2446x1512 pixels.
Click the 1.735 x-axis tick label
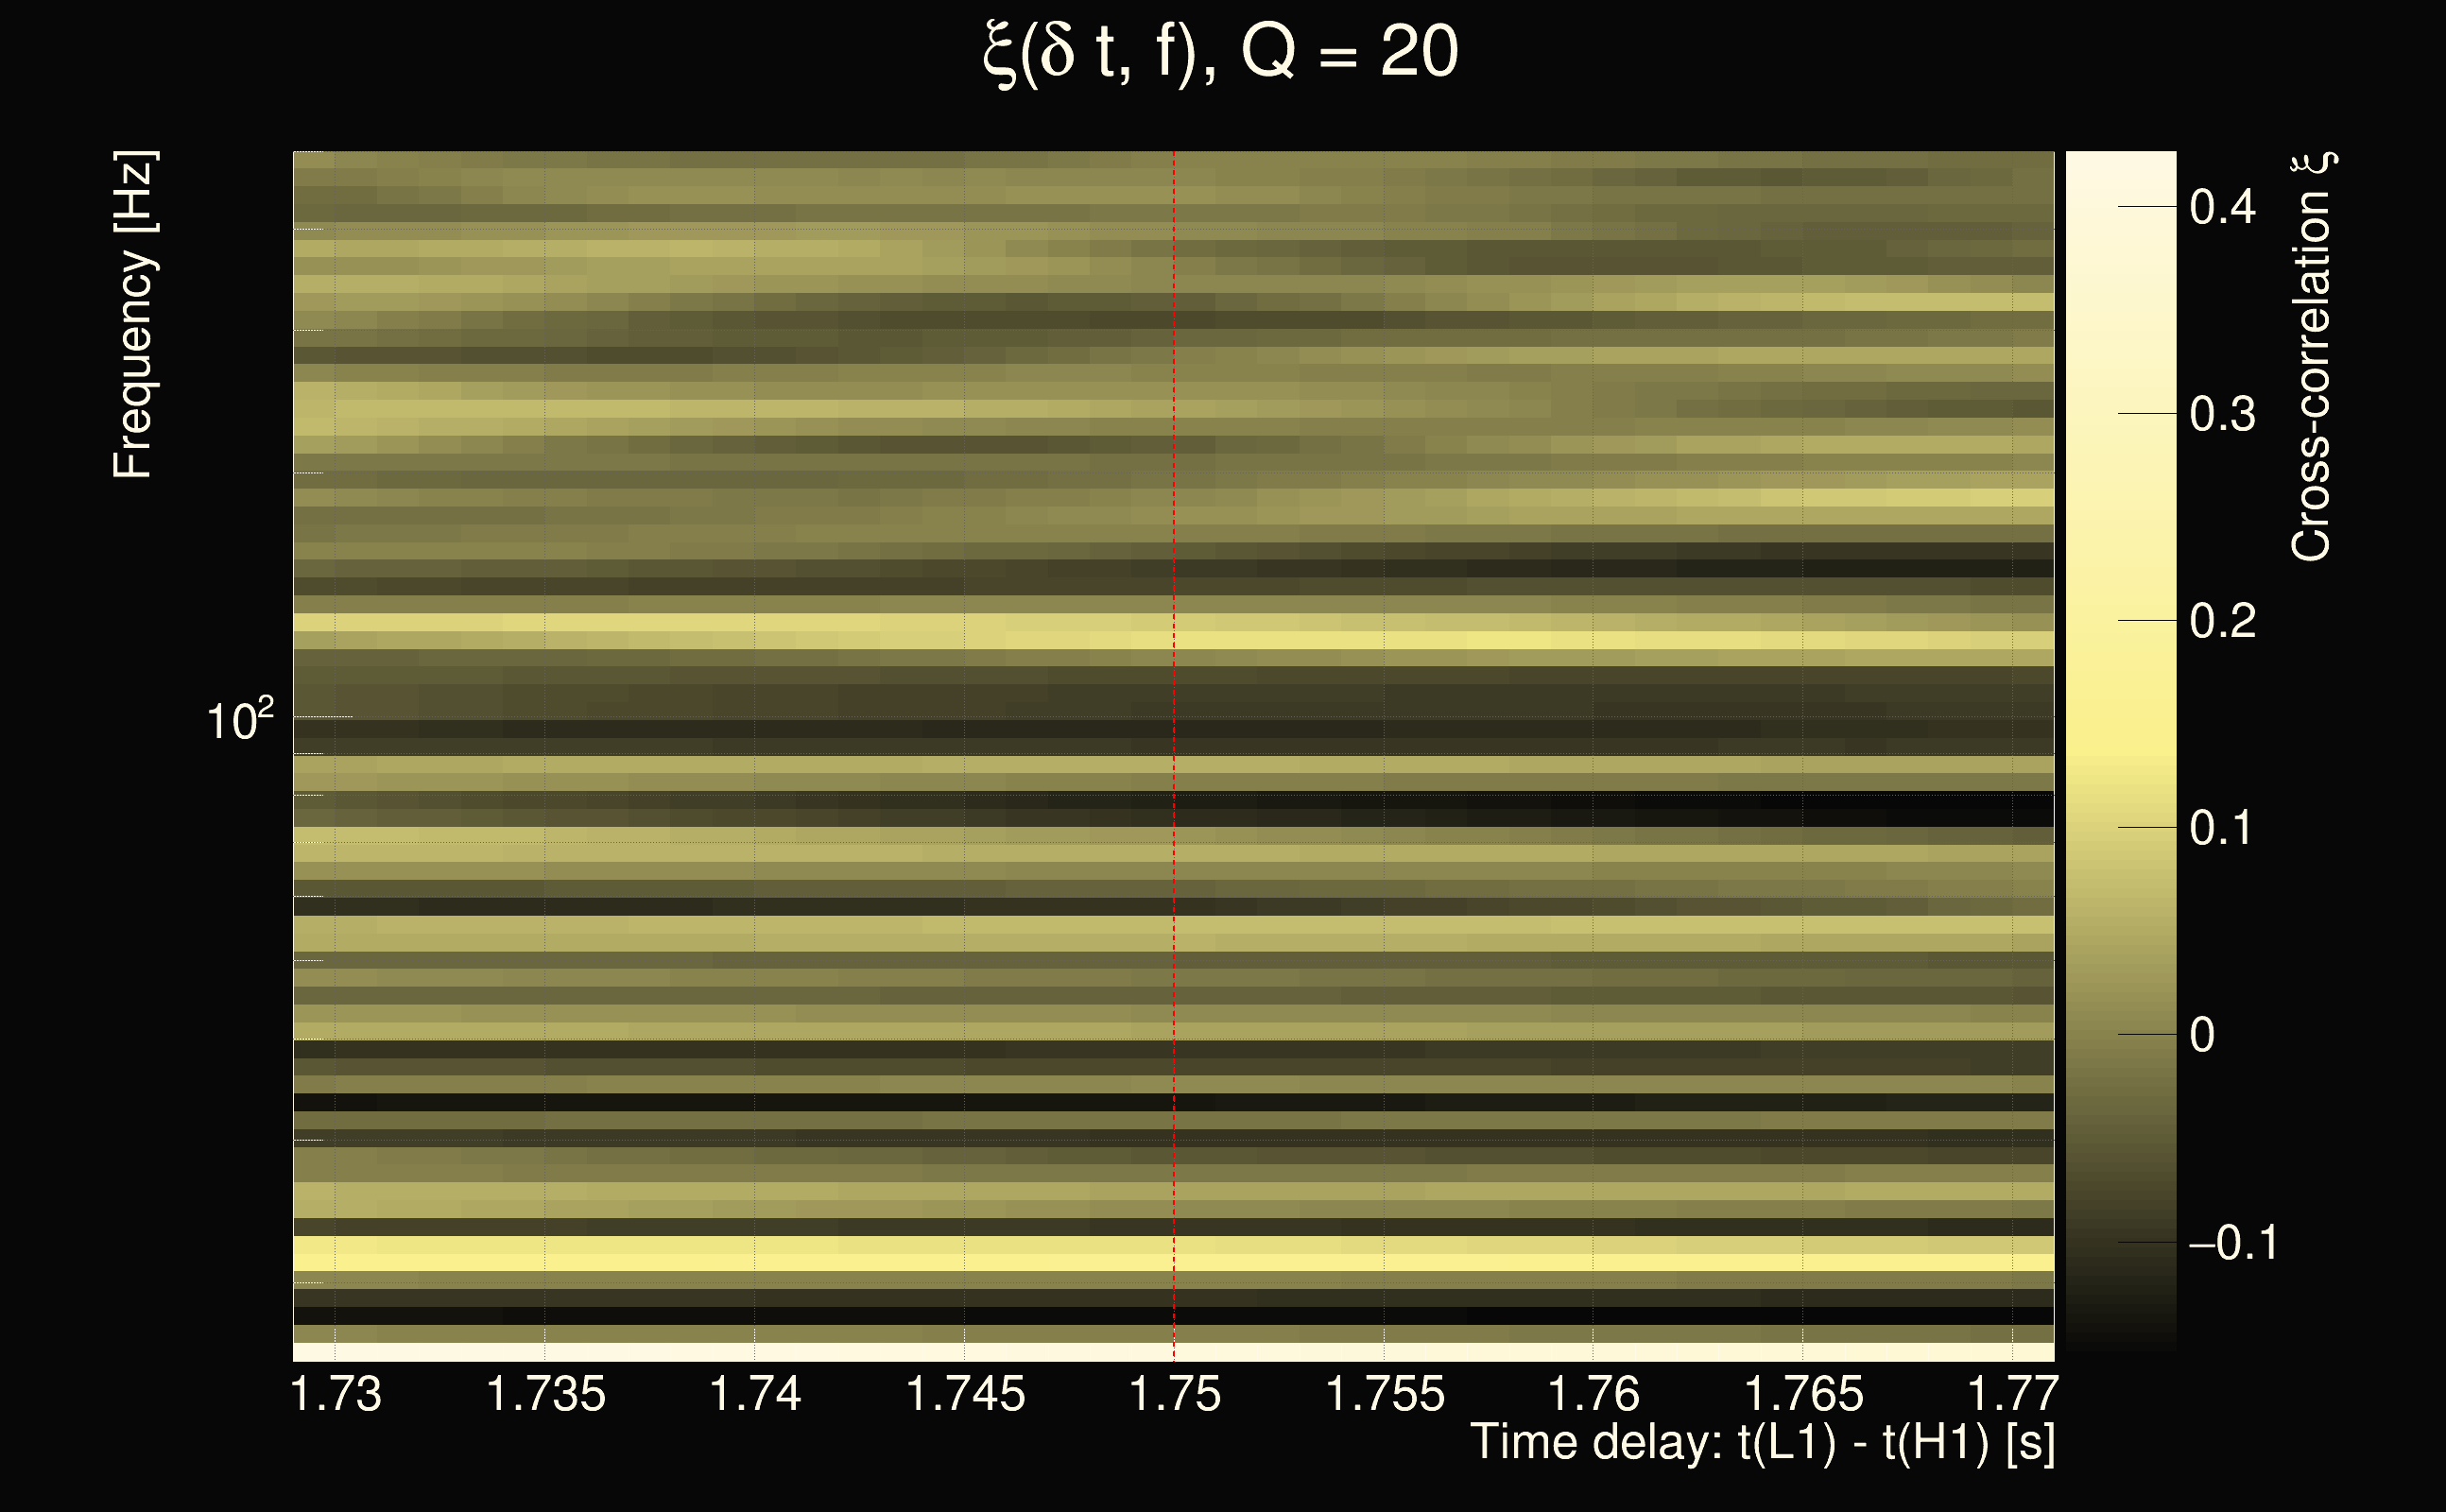click(x=545, y=1394)
